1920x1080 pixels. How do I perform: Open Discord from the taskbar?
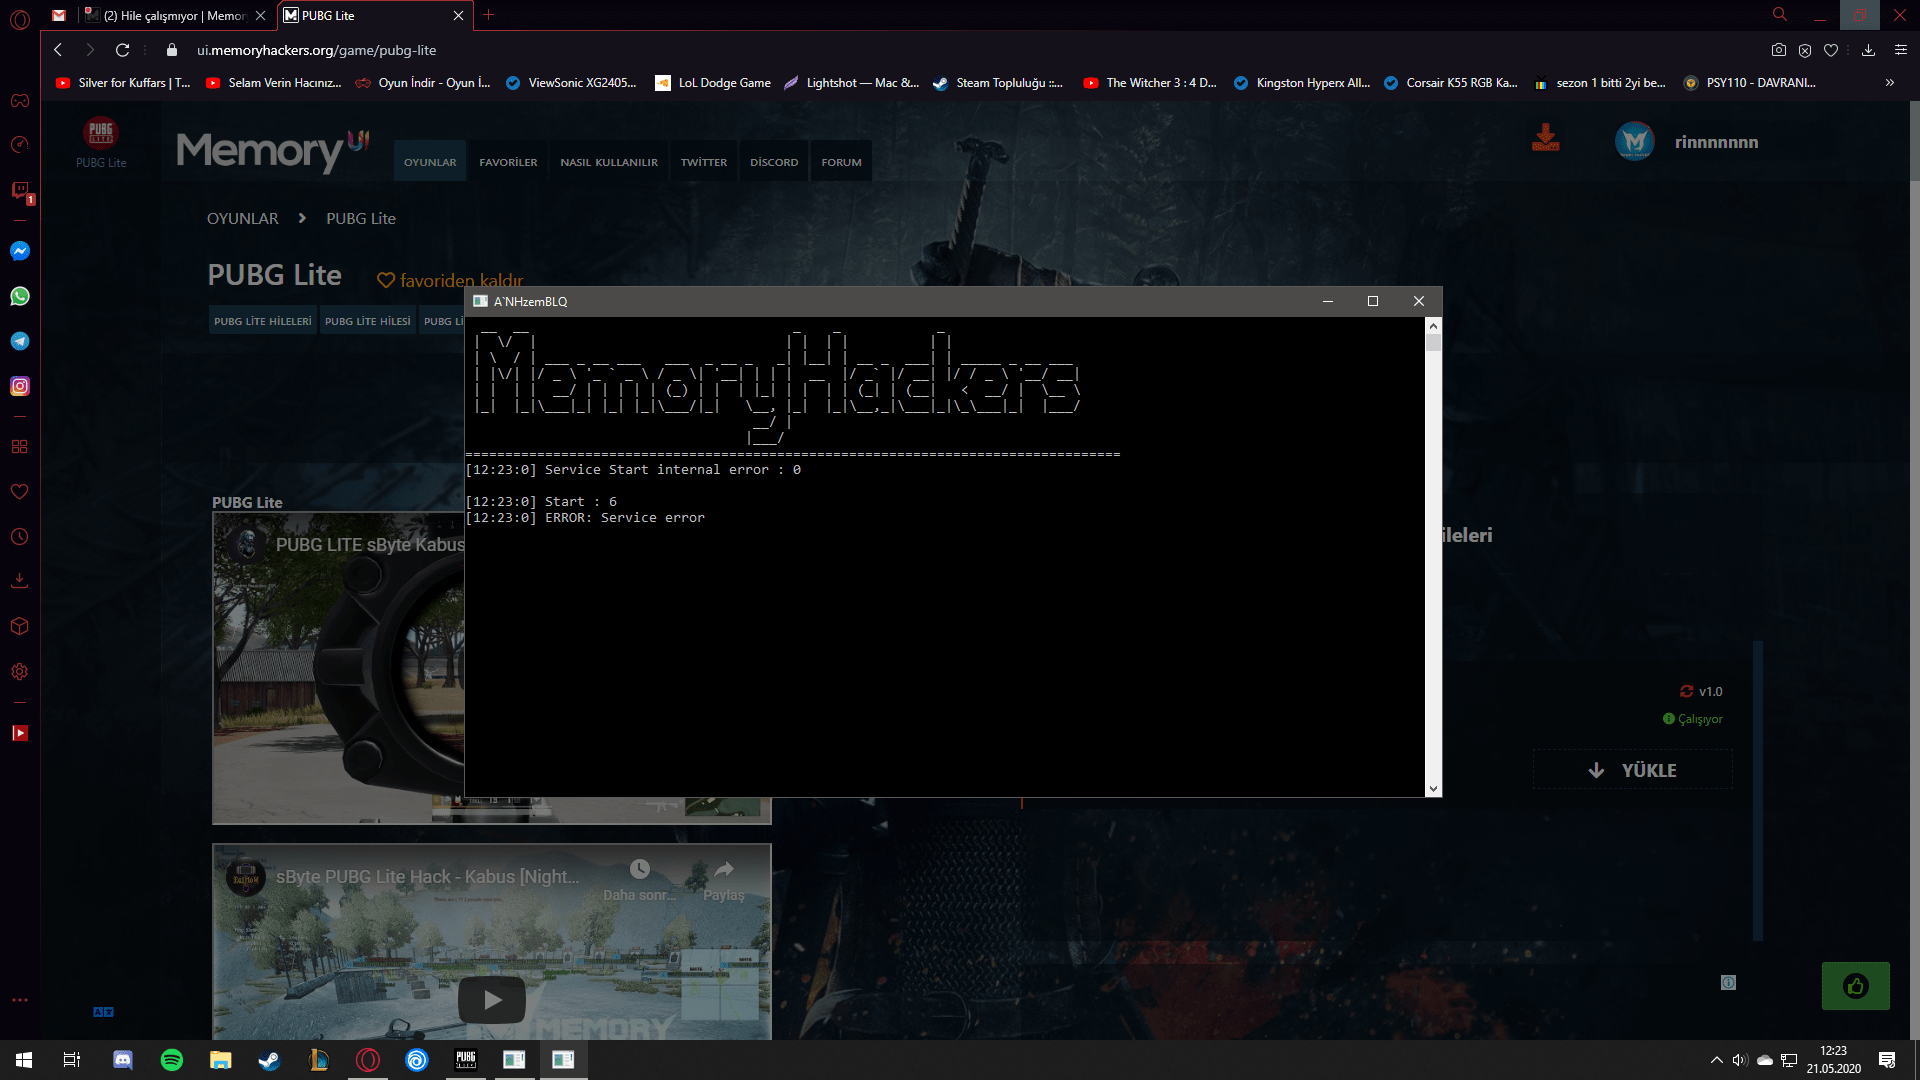point(123,1060)
